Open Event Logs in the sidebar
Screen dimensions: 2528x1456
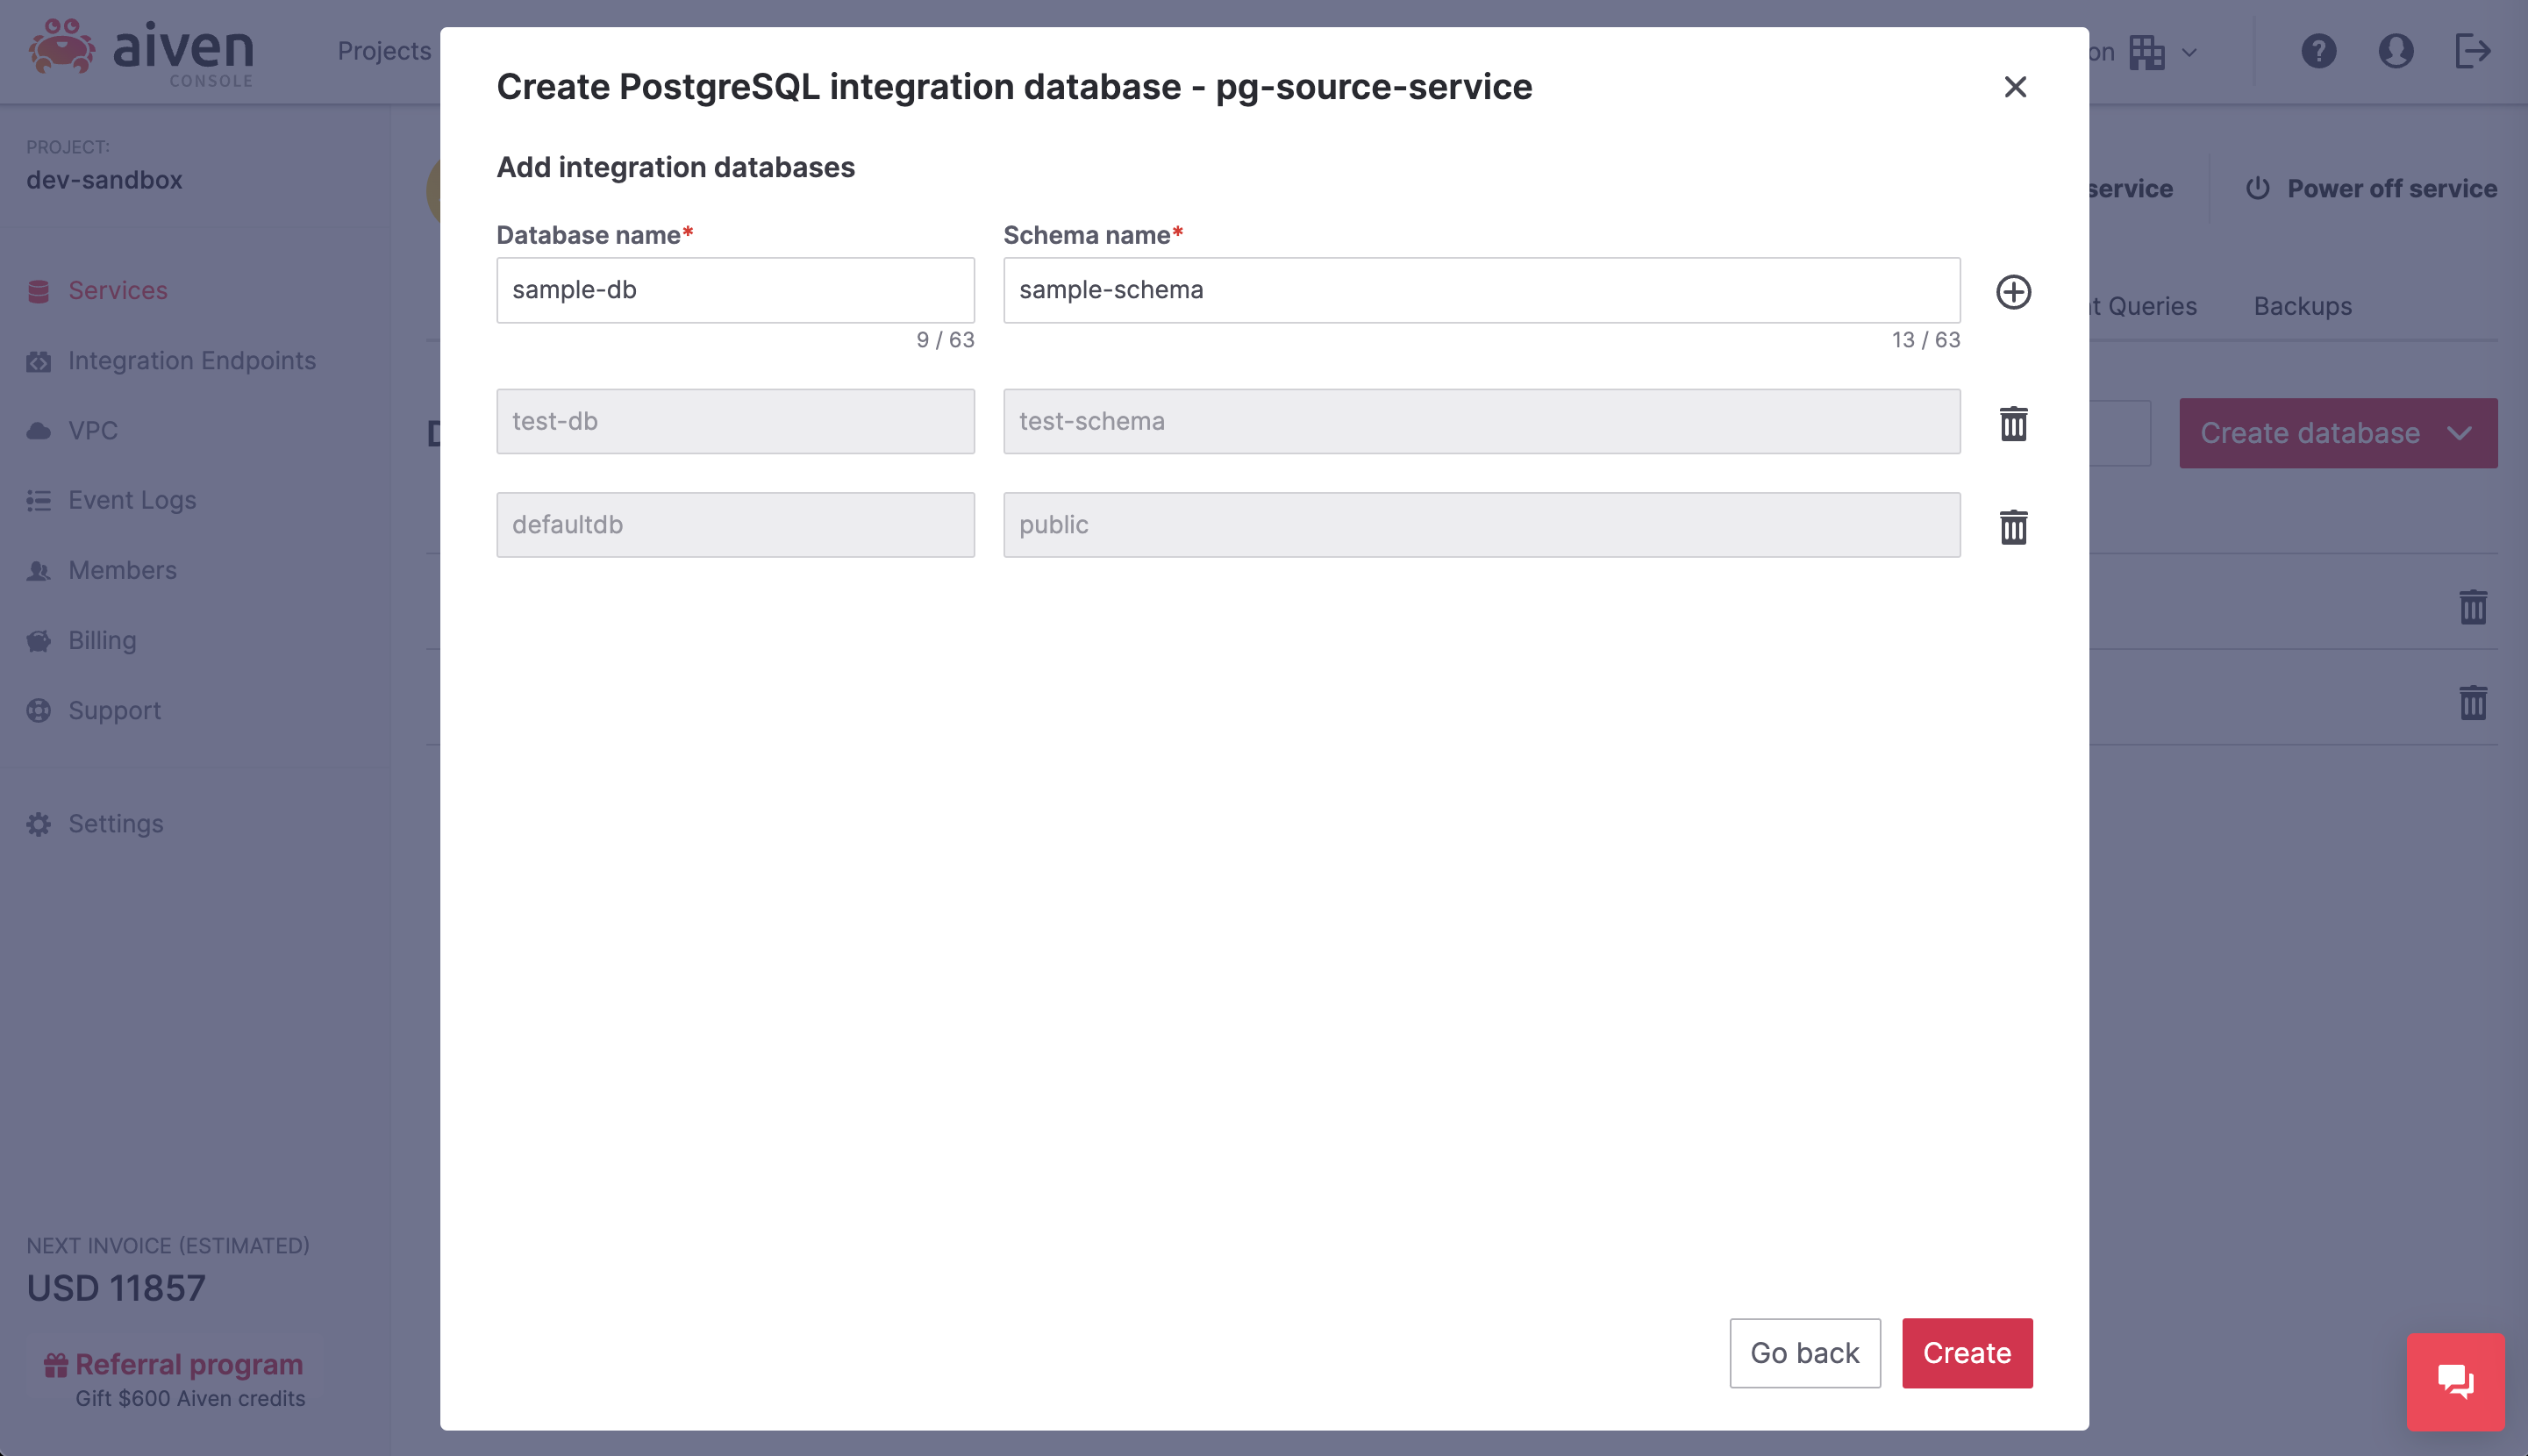[132, 501]
